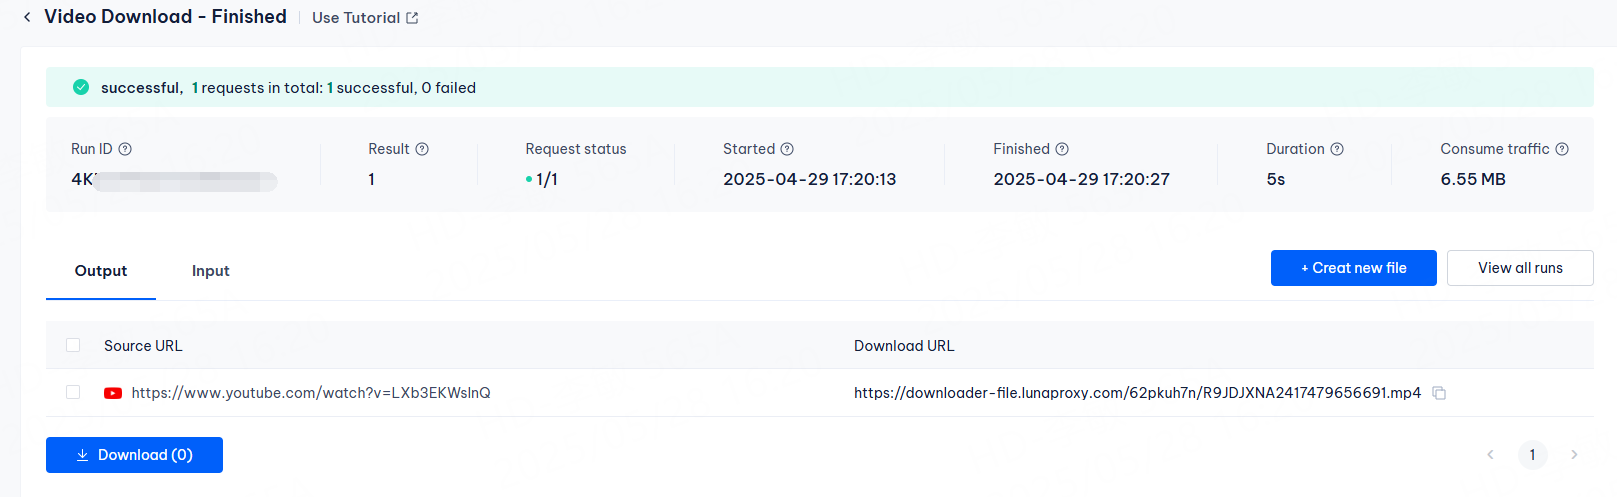Open View all runs
This screenshot has width=1617, height=497.
click(x=1520, y=268)
